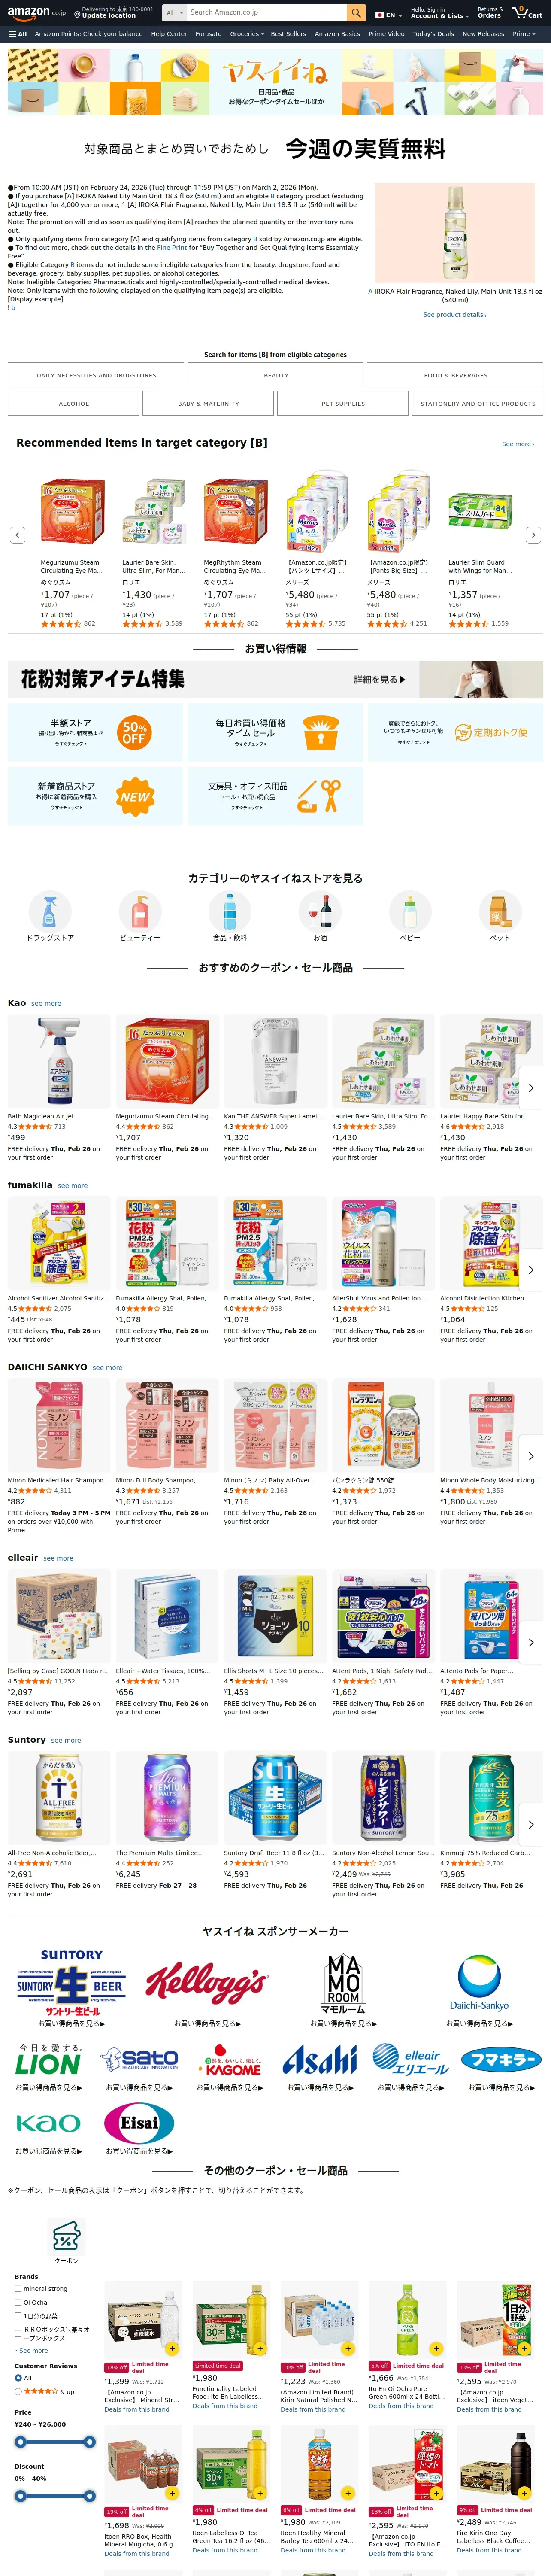Open Today's Deals in navigation bar
This screenshot has height=2576, width=551.
(x=433, y=34)
